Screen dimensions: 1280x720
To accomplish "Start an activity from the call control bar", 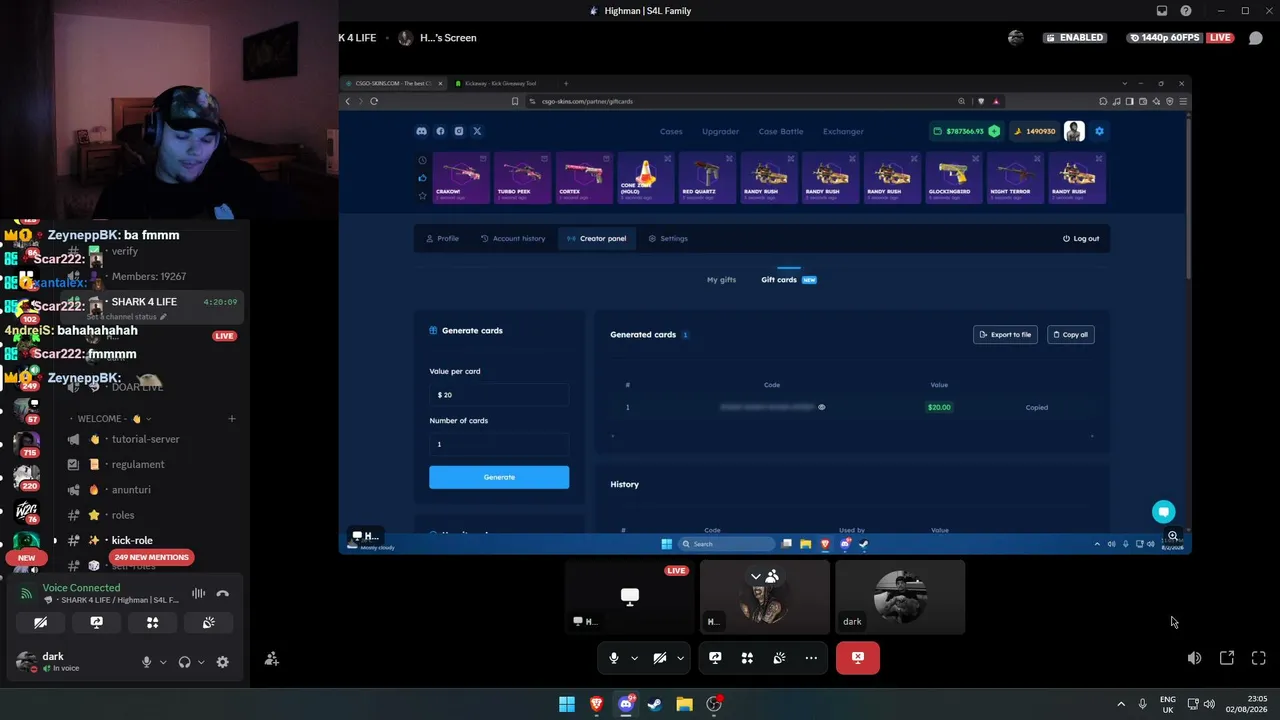I will pos(747,658).
